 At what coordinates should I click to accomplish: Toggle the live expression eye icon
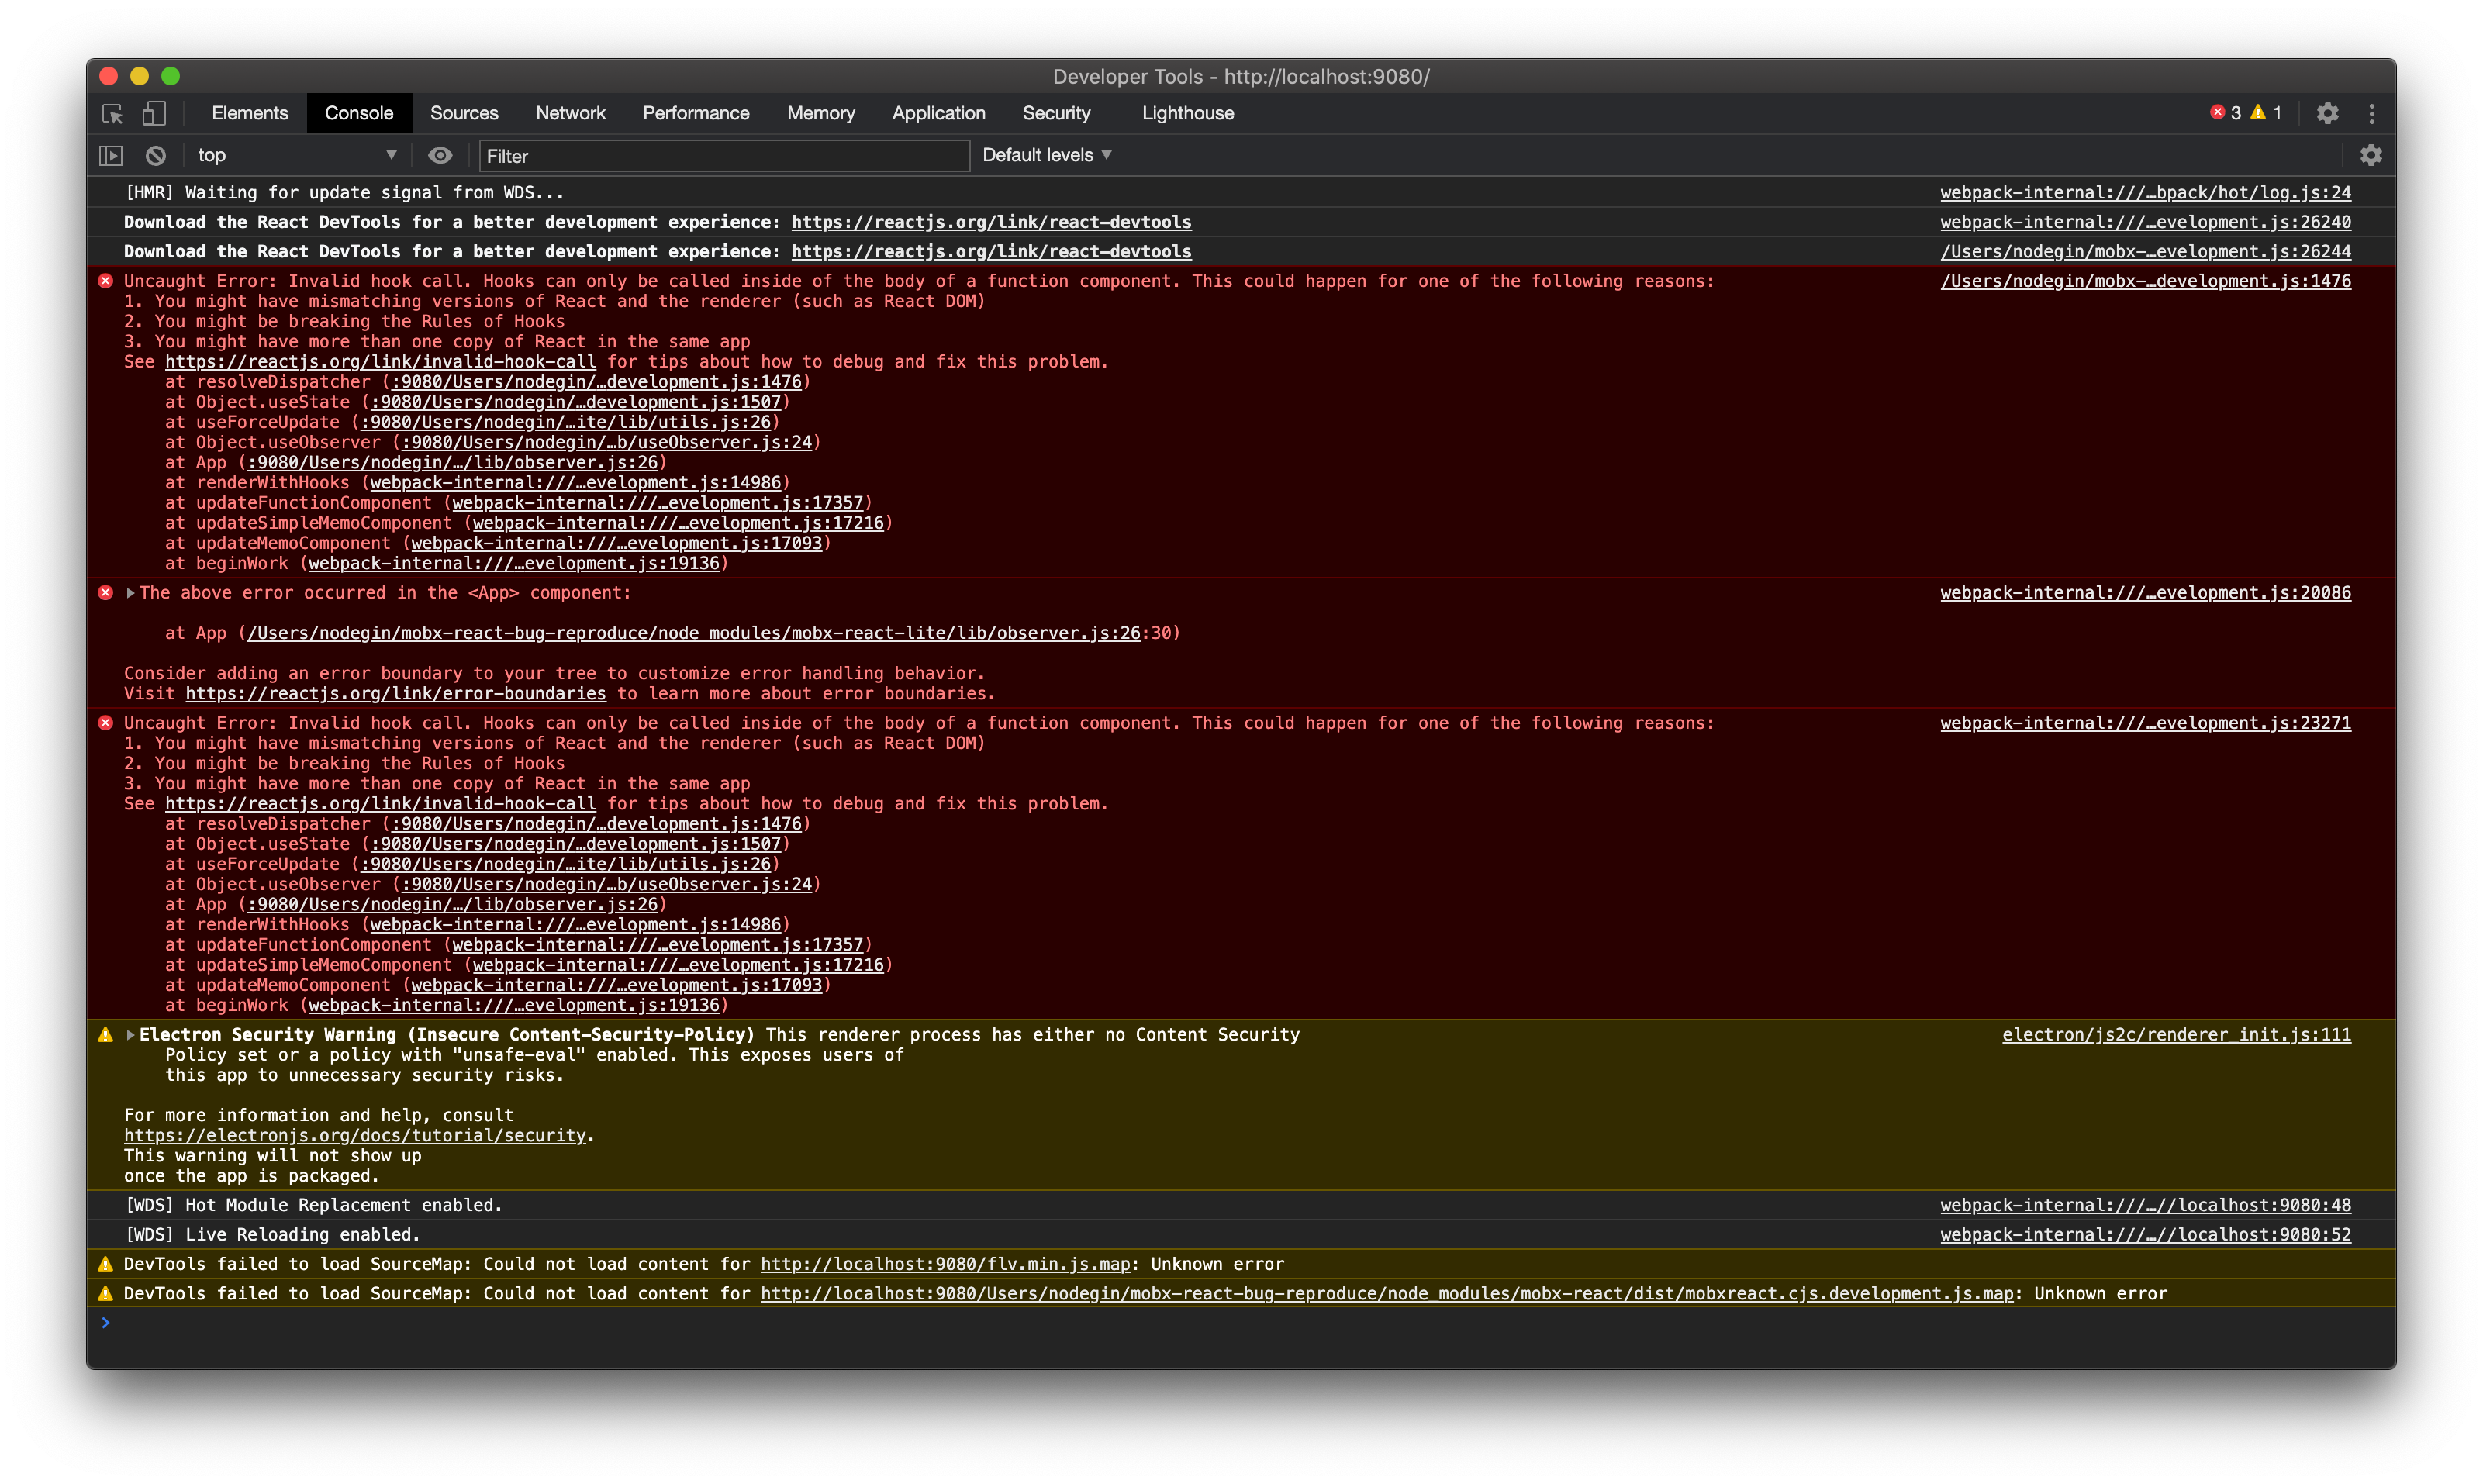click(x=440, y=156)
